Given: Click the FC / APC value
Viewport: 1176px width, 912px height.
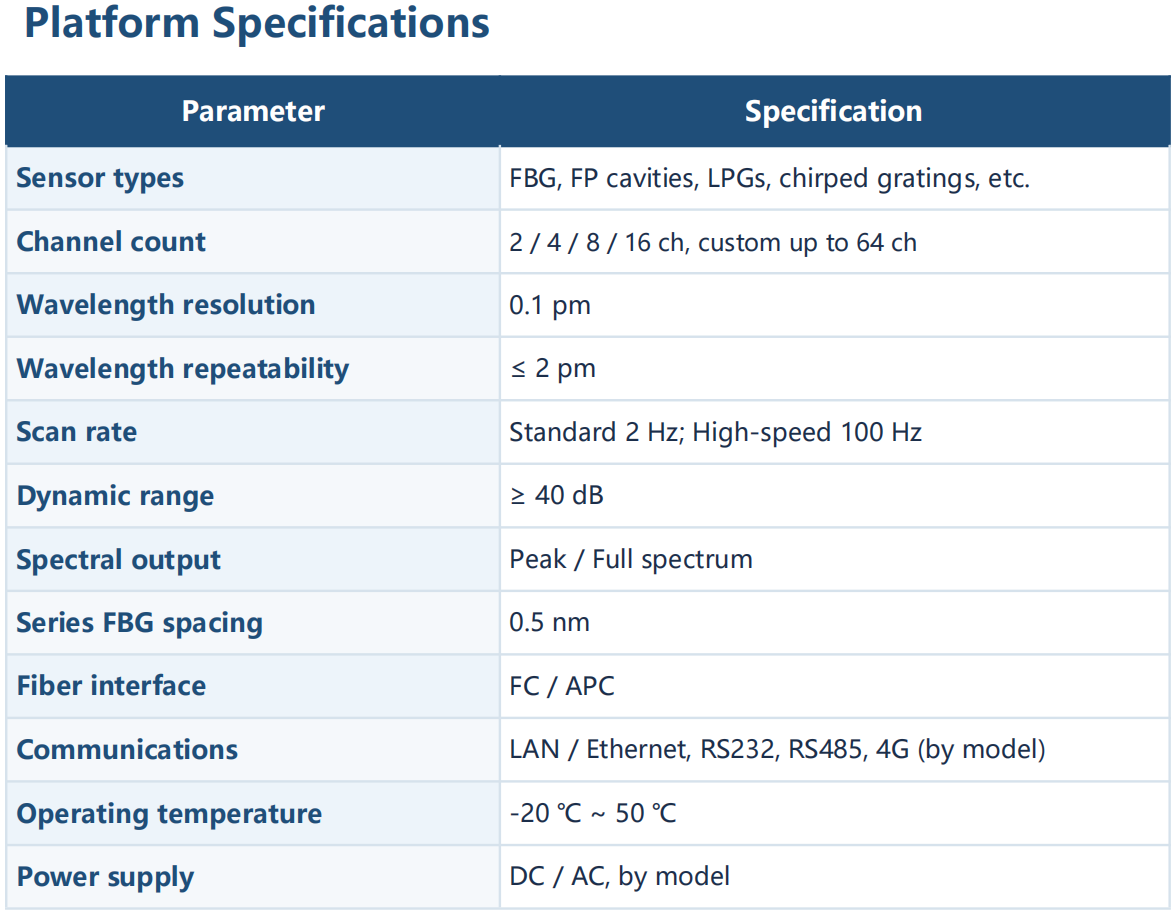Looking at the screenshot, I should pyautogui.click(x=561, y=686).
